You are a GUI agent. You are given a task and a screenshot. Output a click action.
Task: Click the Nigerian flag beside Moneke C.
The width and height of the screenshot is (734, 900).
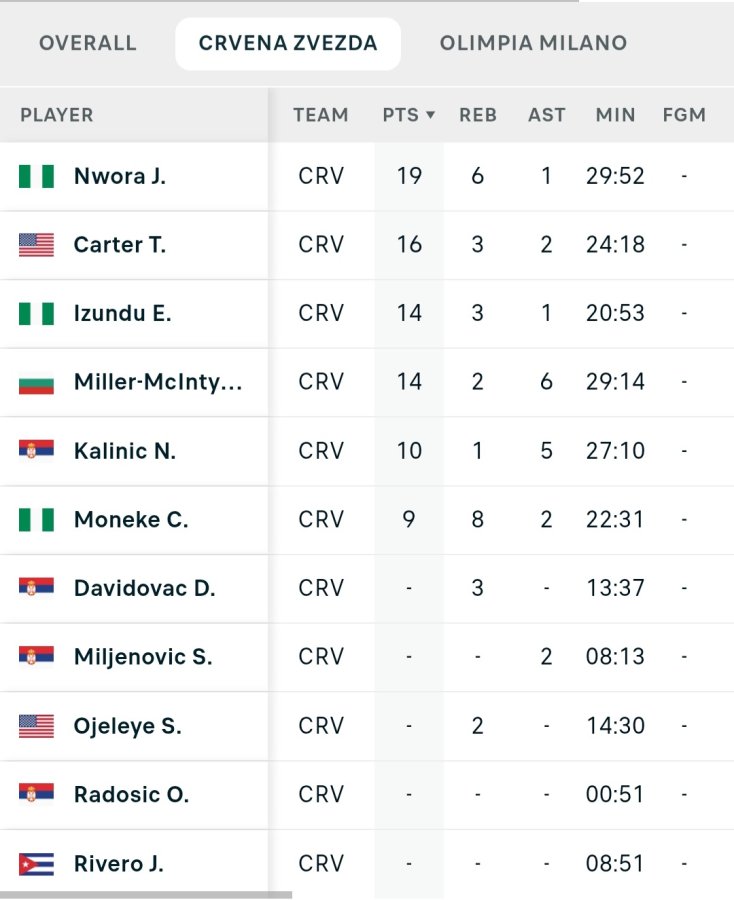36,519
